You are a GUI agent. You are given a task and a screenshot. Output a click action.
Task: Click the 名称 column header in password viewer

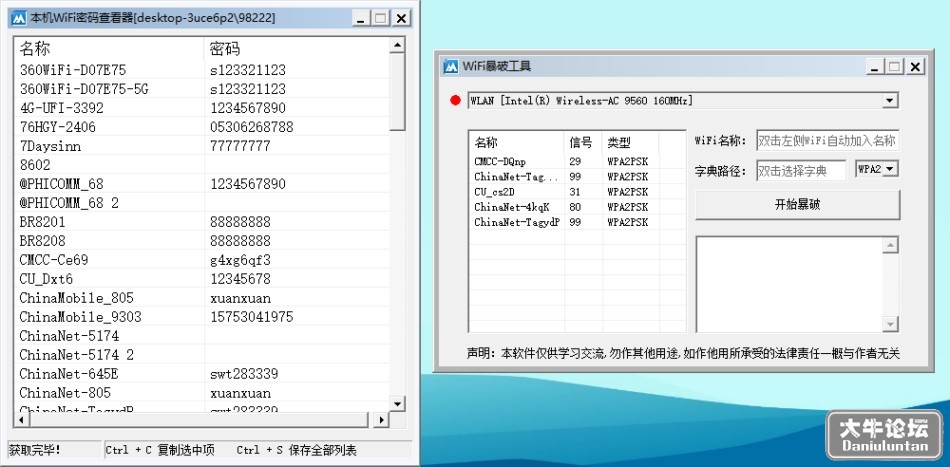(x=109, y=48)
